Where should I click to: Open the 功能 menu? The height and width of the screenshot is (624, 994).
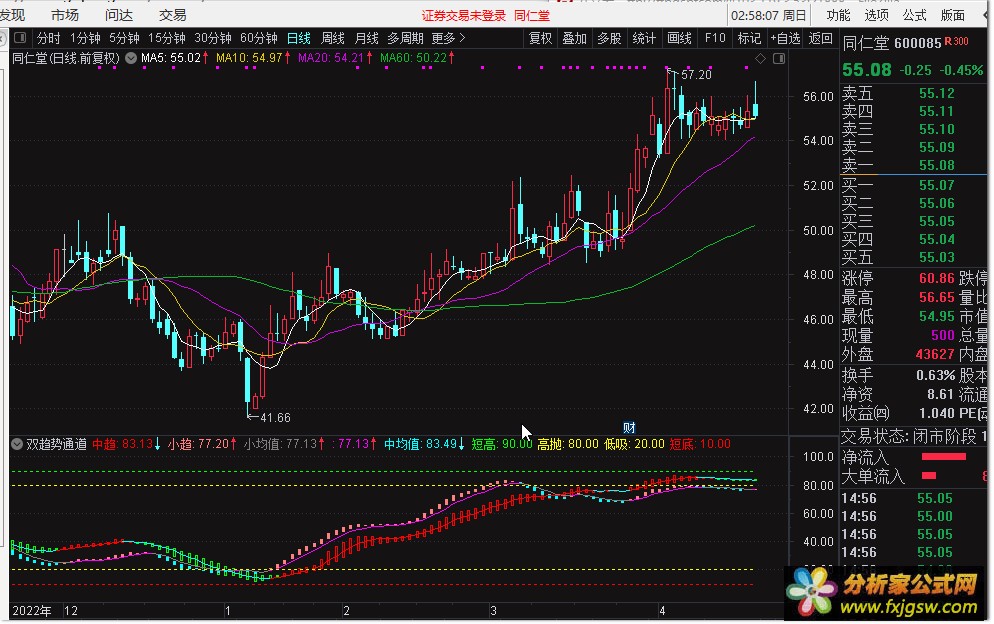839,15
